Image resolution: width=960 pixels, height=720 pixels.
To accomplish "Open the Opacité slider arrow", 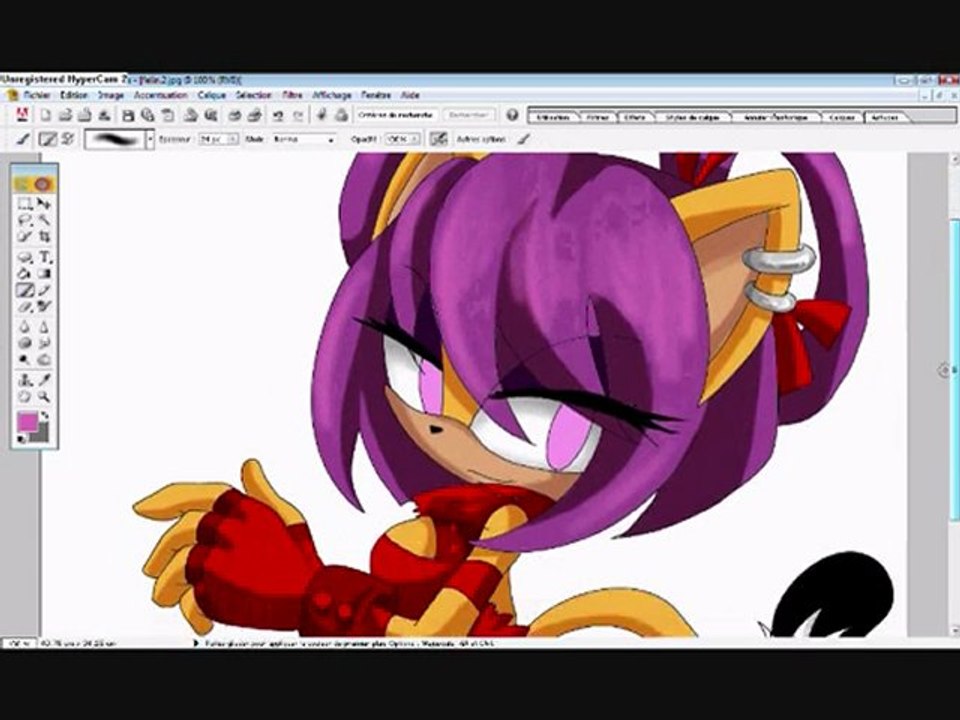I will click(416, 140).
